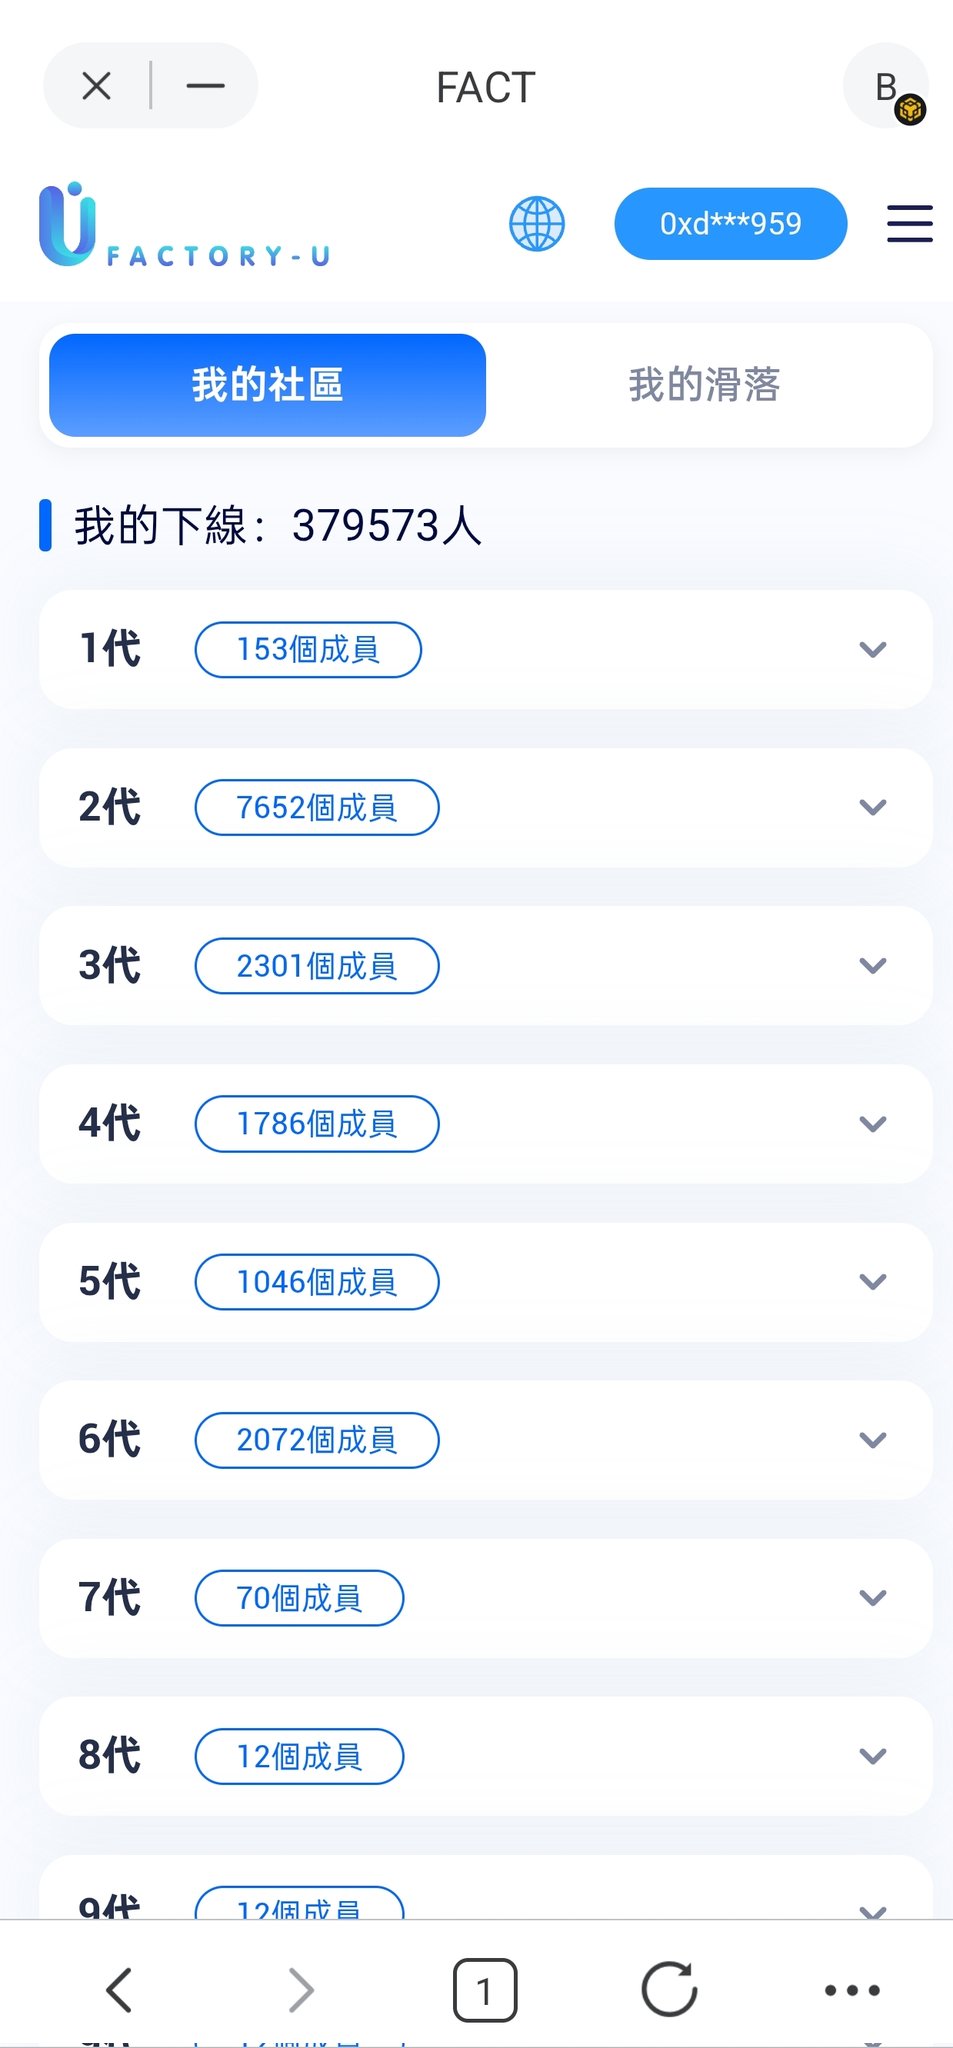Viewport: 953px width, 2048px height.
Task: Click the 我的下線 379573人 heading
Action: click(278, 526)
